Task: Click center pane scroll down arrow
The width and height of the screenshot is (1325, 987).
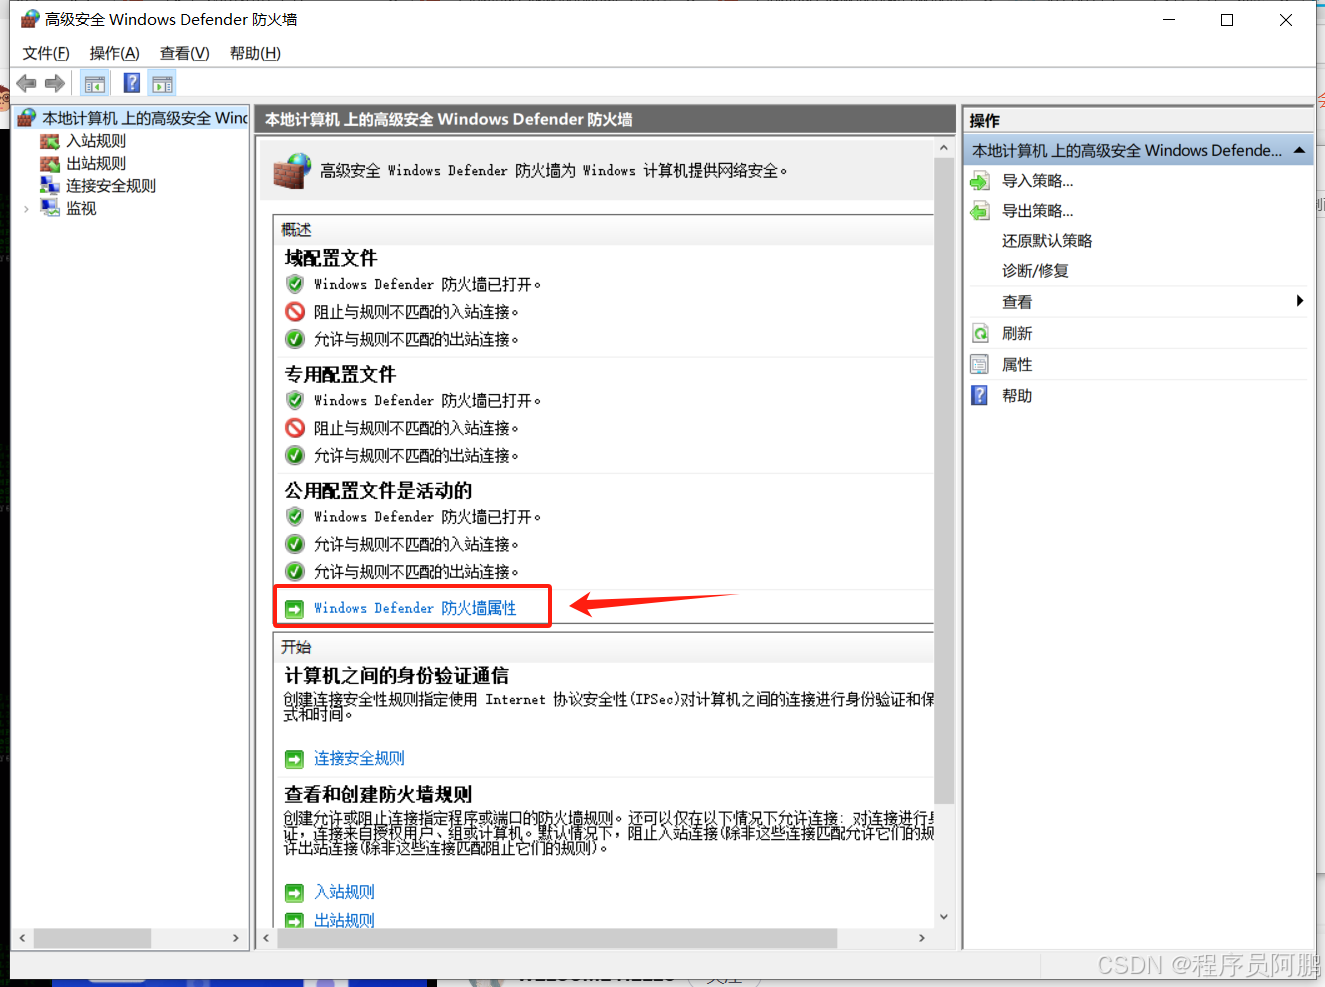Action: tap(944, 917)
